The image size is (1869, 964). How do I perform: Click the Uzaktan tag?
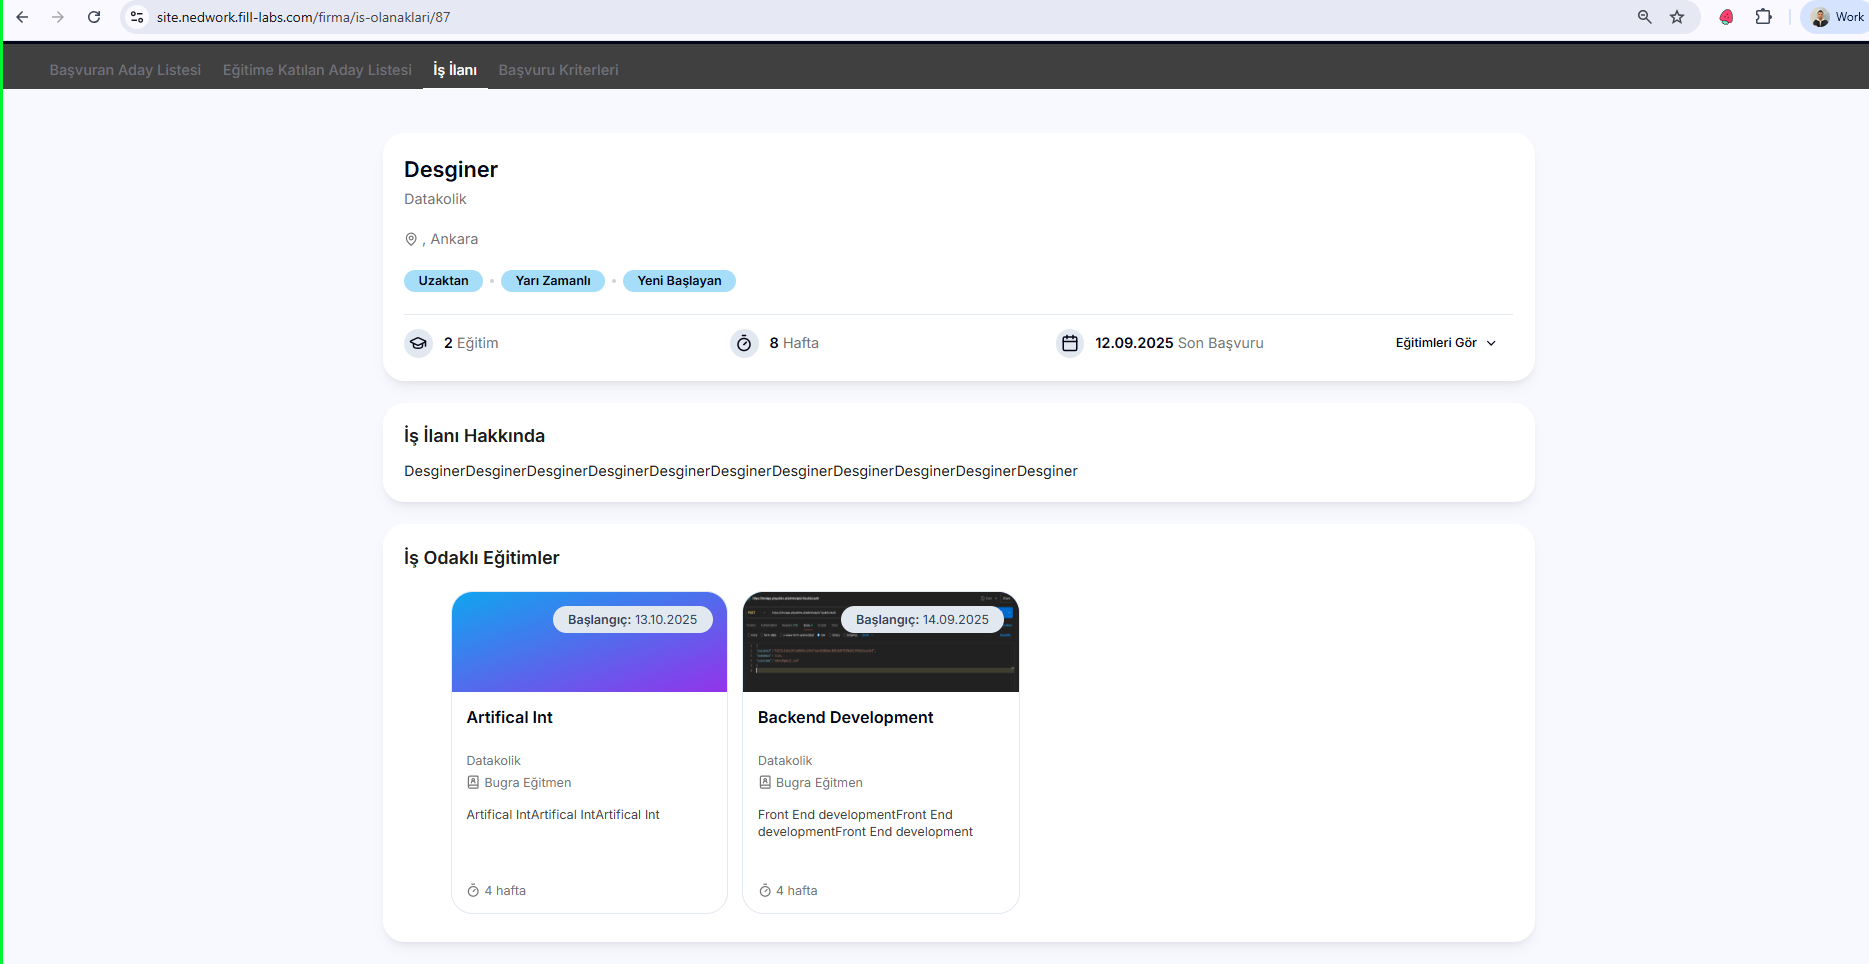tap(443, 281)
